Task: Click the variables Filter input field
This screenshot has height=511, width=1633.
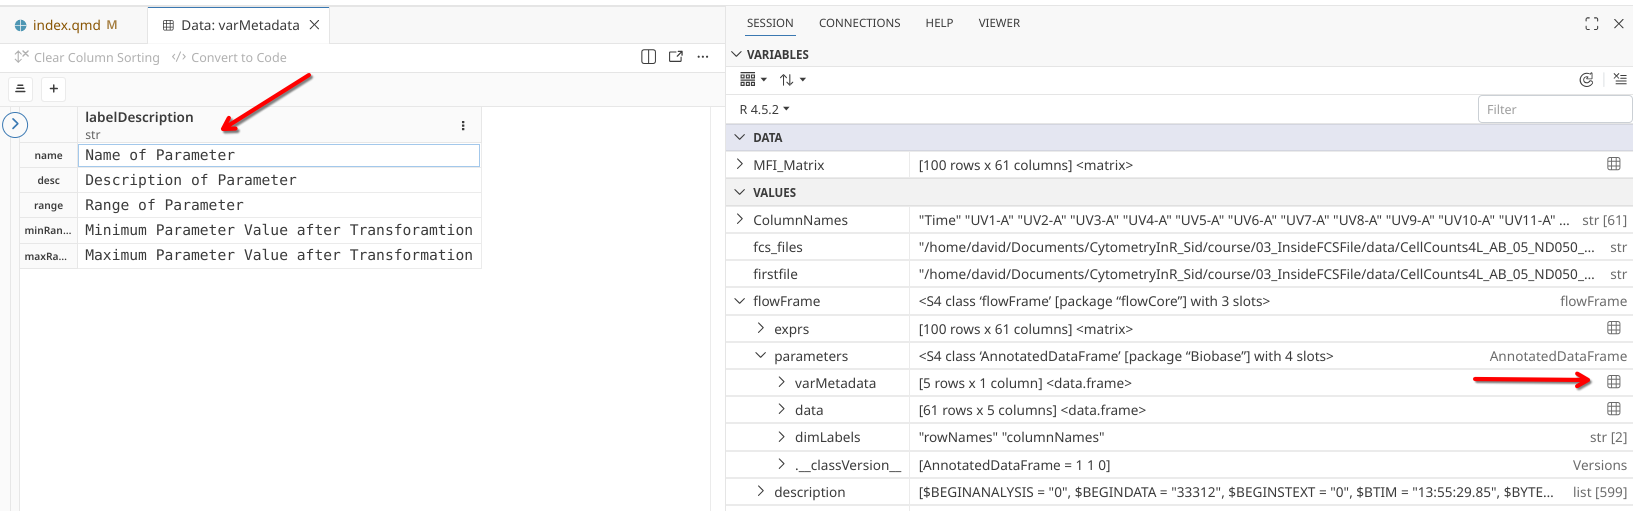Action: point(1552,109)
